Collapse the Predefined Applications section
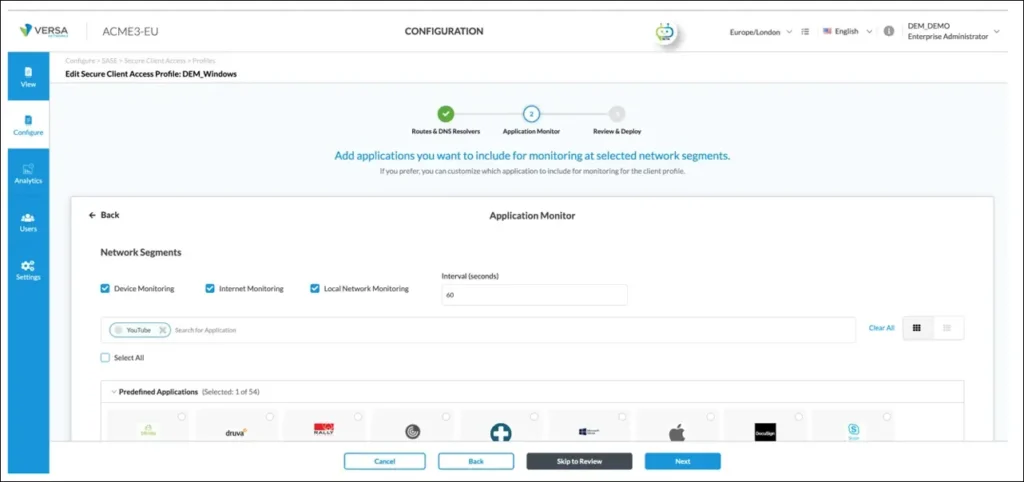1024x482 pixels. click(x=114, y=392)
